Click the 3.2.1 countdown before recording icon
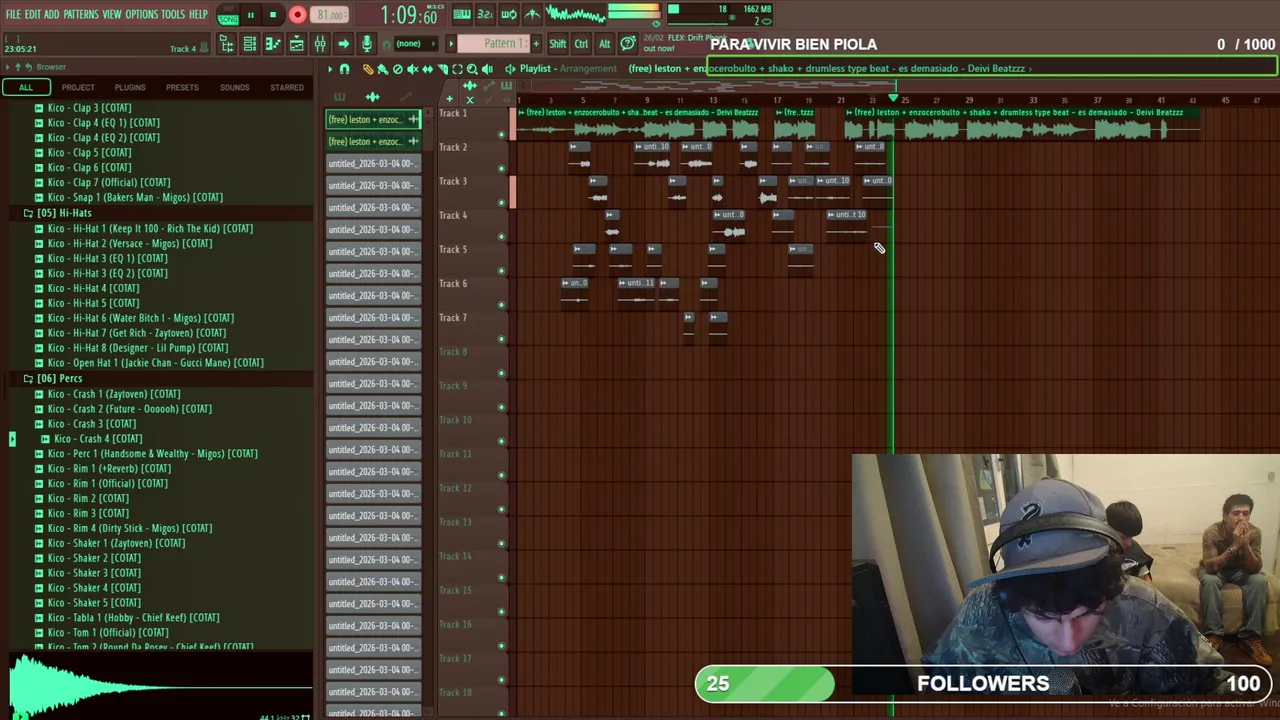Screen dimensions: 1280x720 tap(485, 14)
